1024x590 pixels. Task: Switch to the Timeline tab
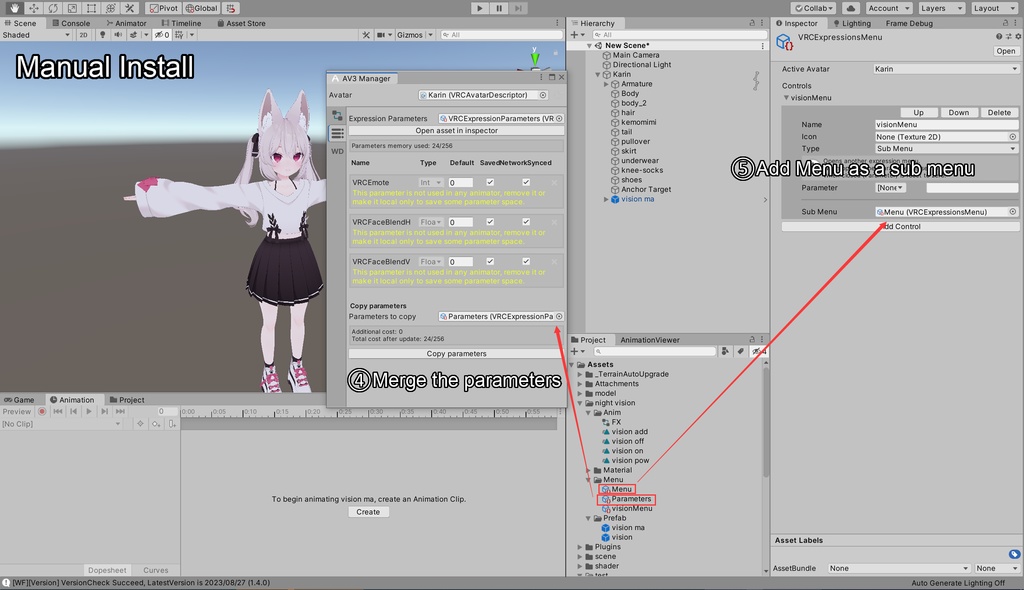pyautogui.click(x=181, y=23)
